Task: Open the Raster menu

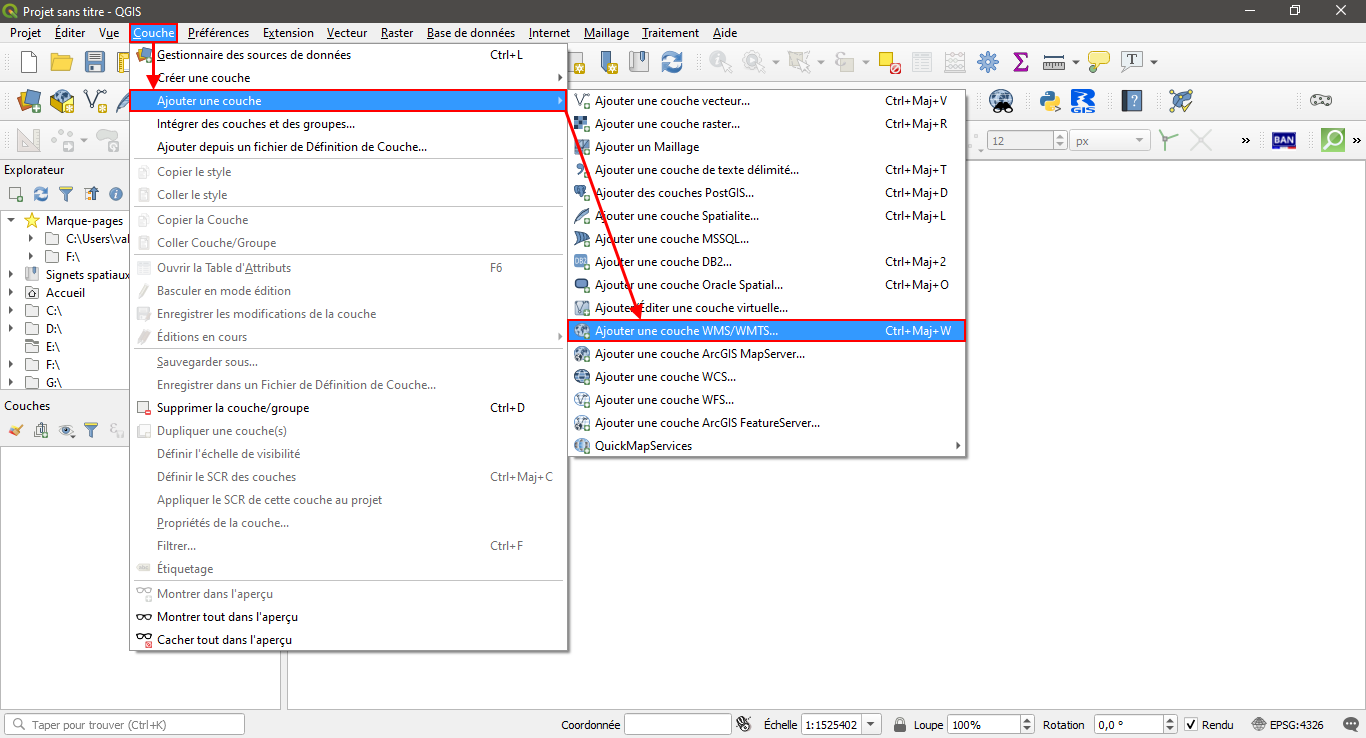Action: point(397,33)
